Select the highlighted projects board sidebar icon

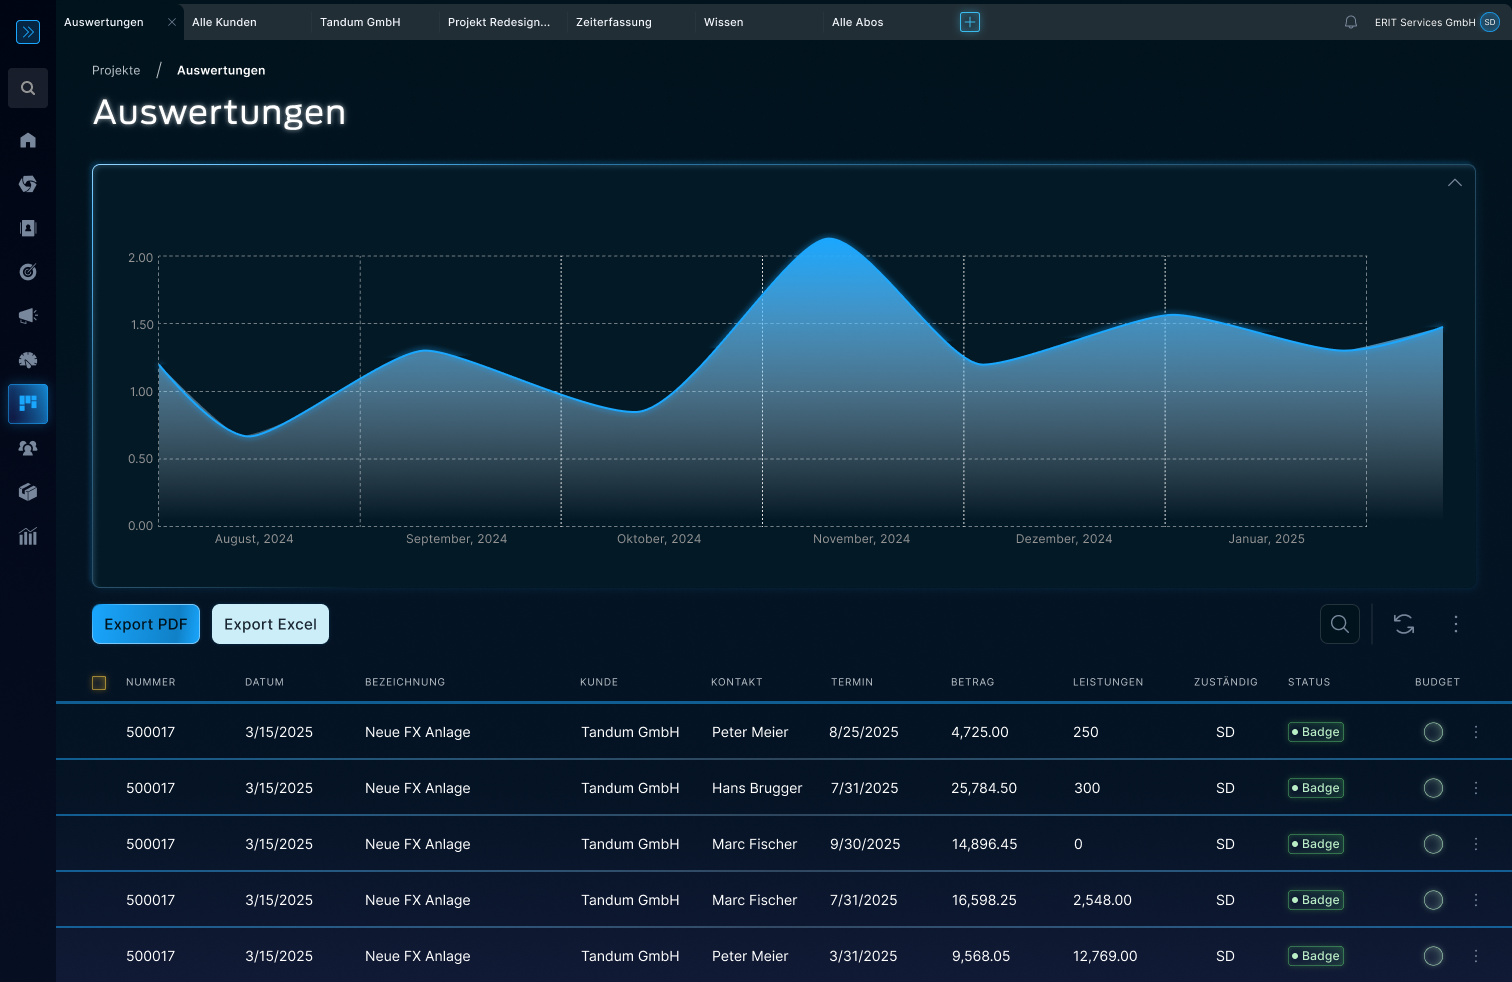pyautogui.click(x=28, y=404)
